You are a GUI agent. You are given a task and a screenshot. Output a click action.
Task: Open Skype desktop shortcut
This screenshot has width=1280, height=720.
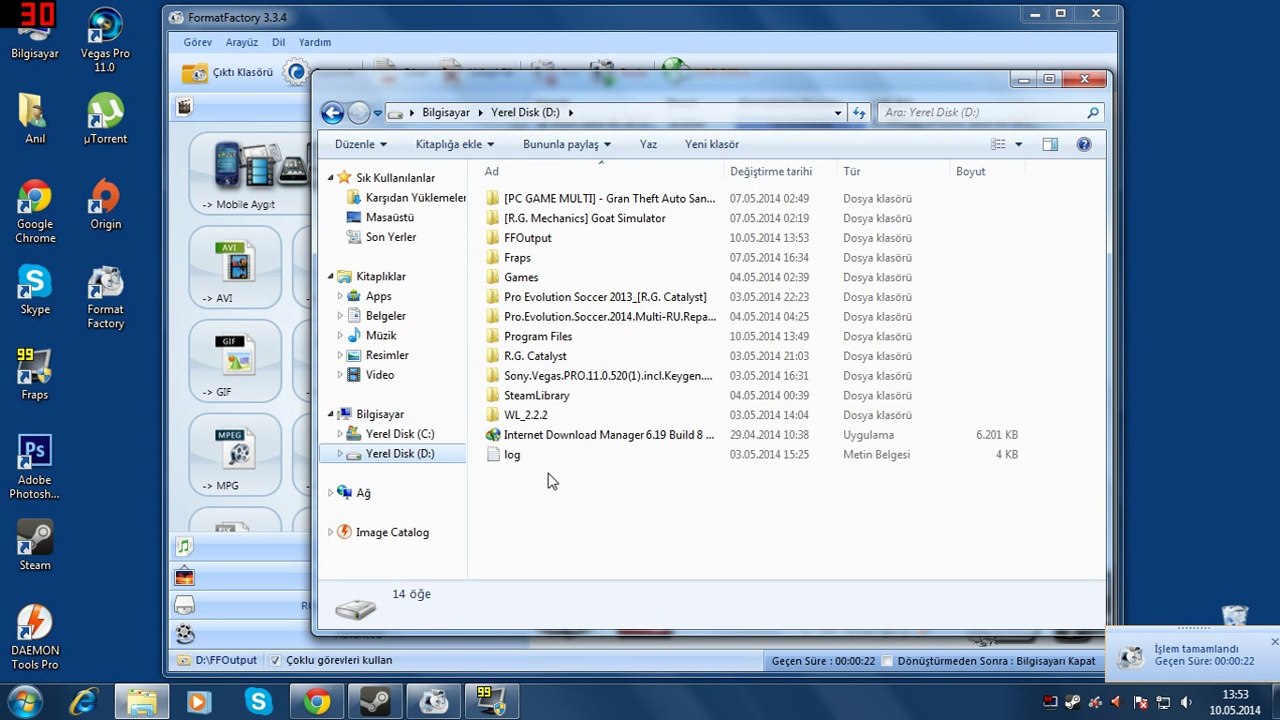pos(35,291)
